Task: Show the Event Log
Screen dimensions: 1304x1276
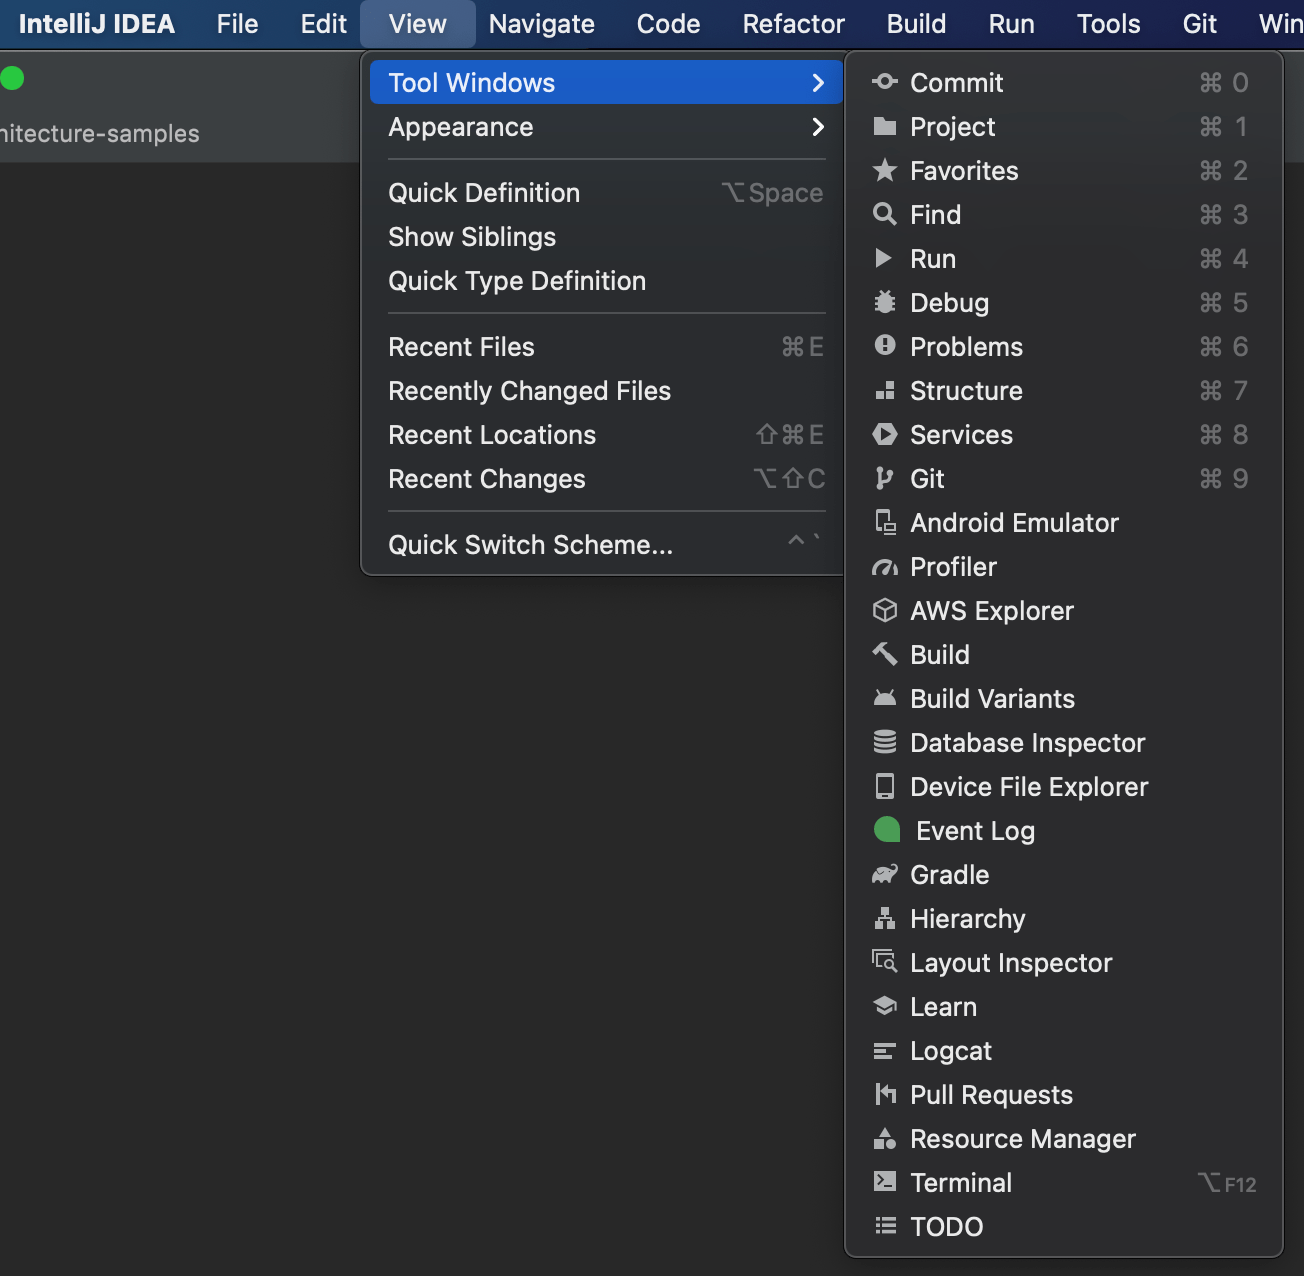Action: [973, 830]
